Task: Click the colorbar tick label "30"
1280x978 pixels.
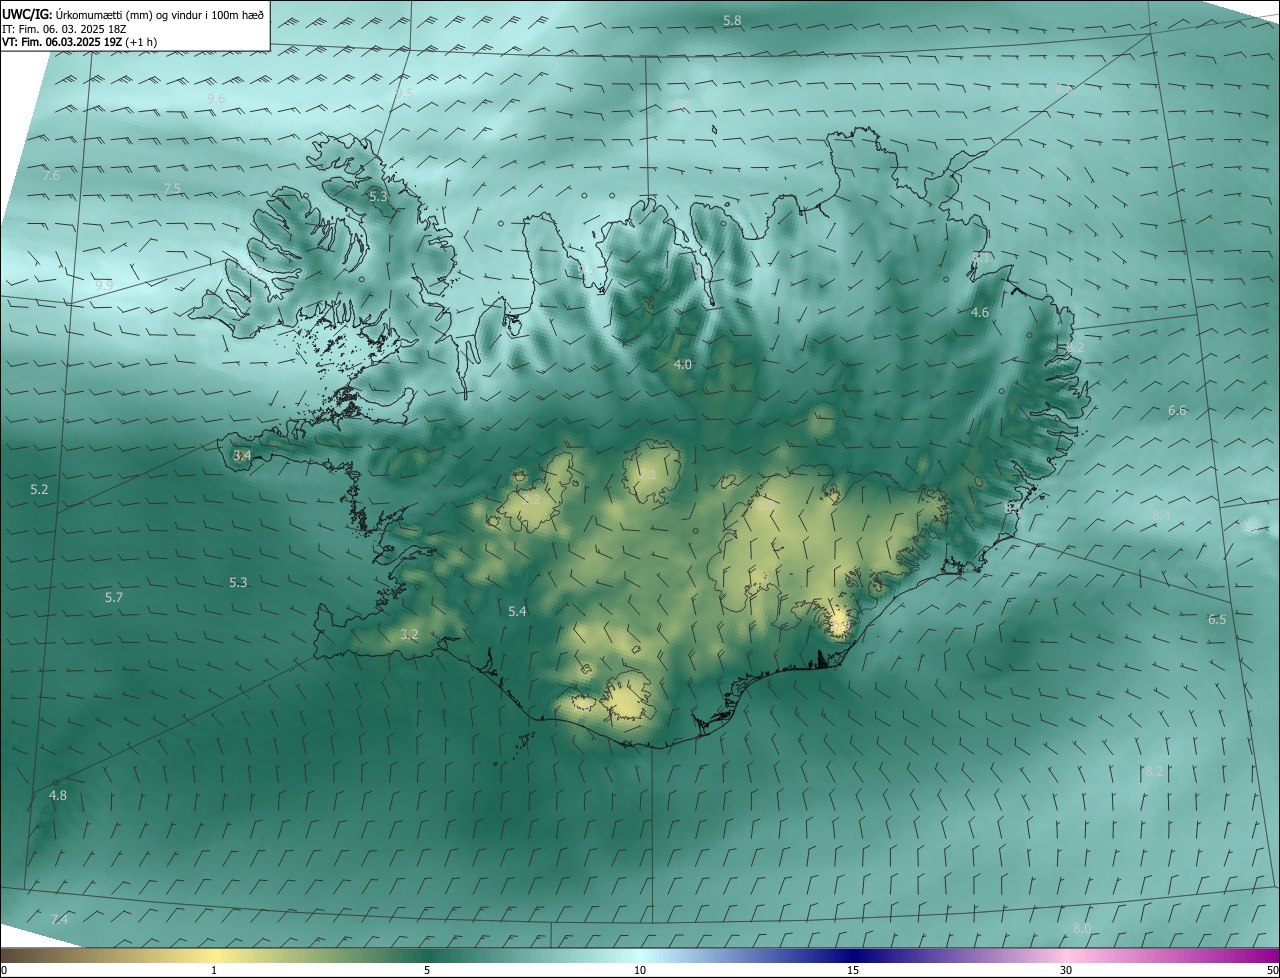Action: (x=1066, y=971)
